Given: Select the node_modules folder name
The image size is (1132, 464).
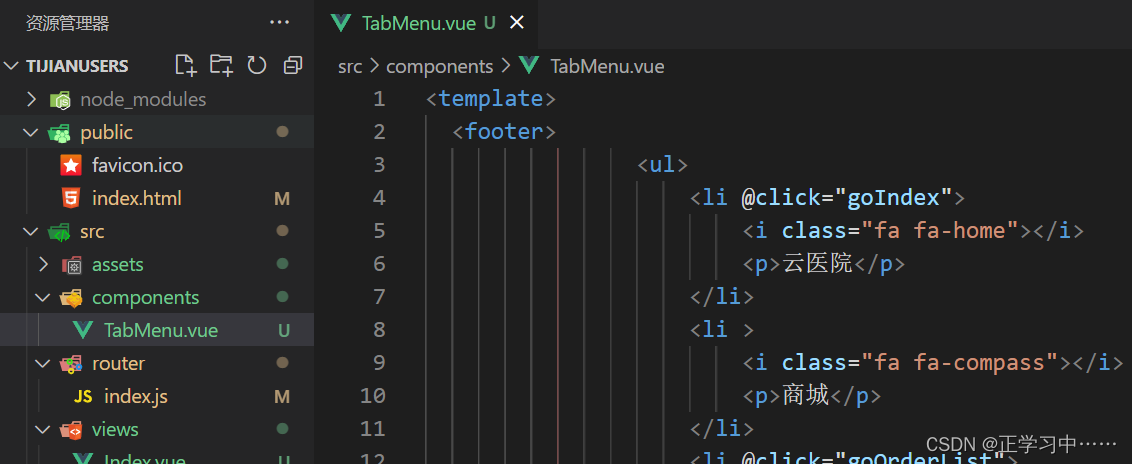Looking at the screenshot, I should (x=143, y=100).
